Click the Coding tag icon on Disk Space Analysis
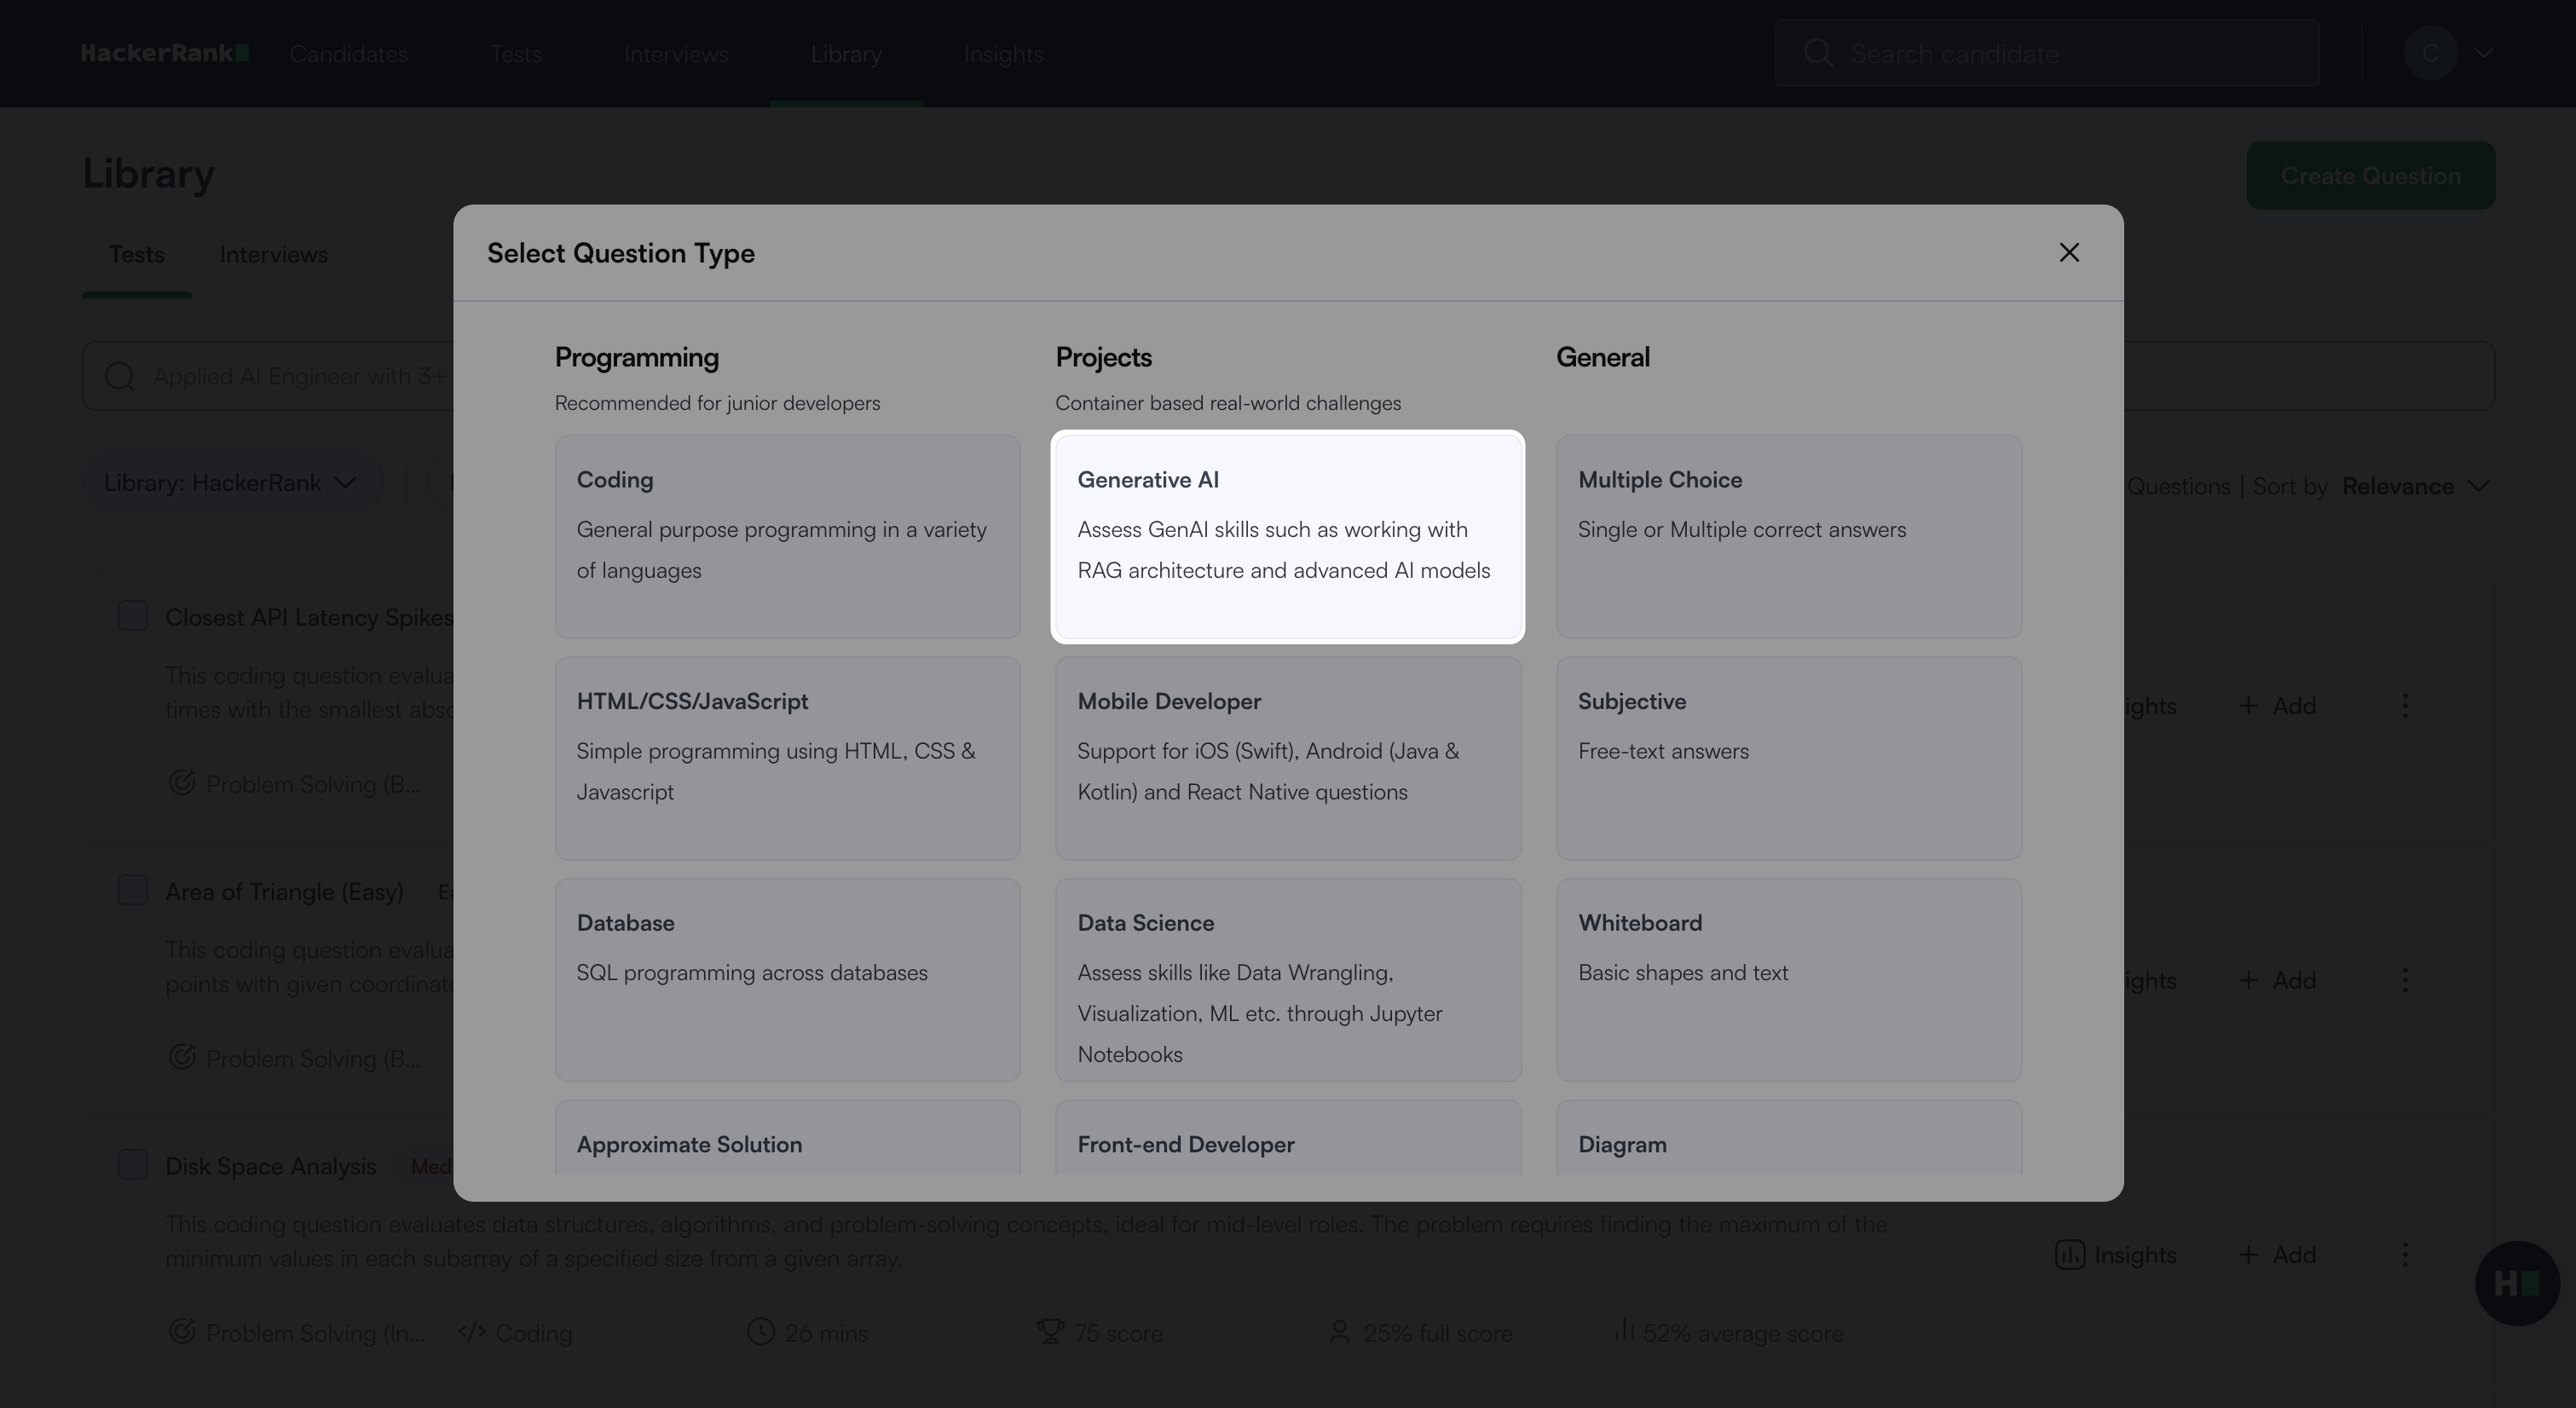The height and width of the screenshot is (1408, 2576). [x=472, y=1331]
